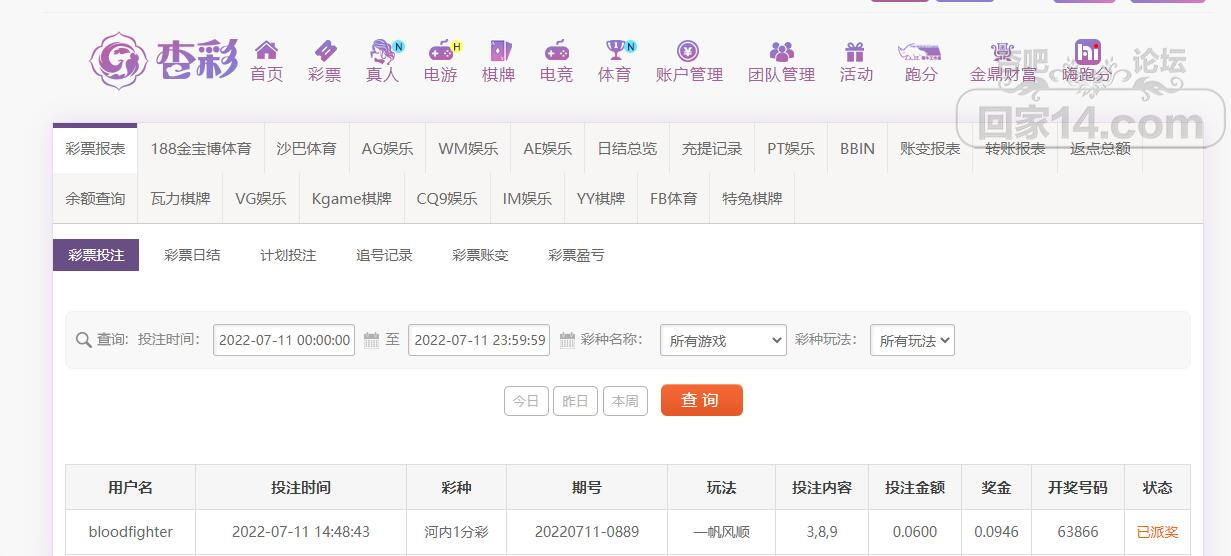Open the 电游 gamepad icon
The height and width of the screenshot is (556, 1231).
tap(441, 50)
